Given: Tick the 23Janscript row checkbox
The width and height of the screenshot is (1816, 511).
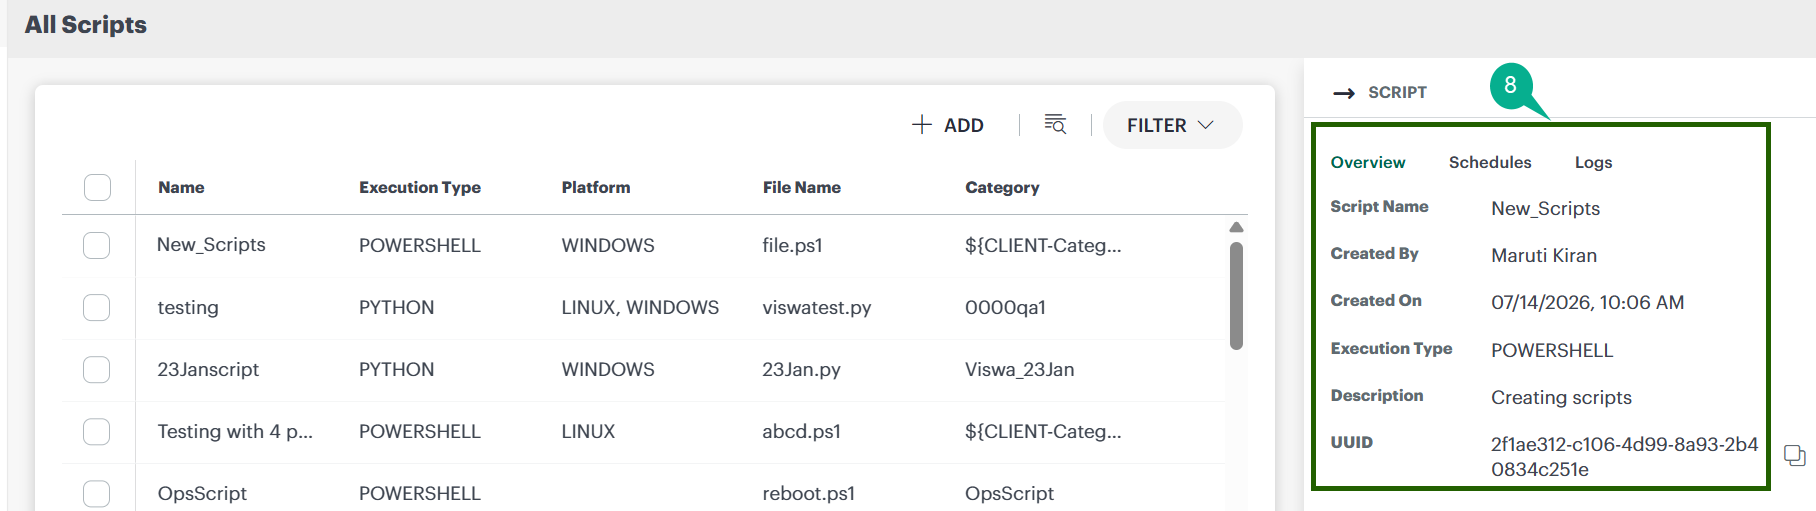Looking at the screenshot, I should (97, 369).
